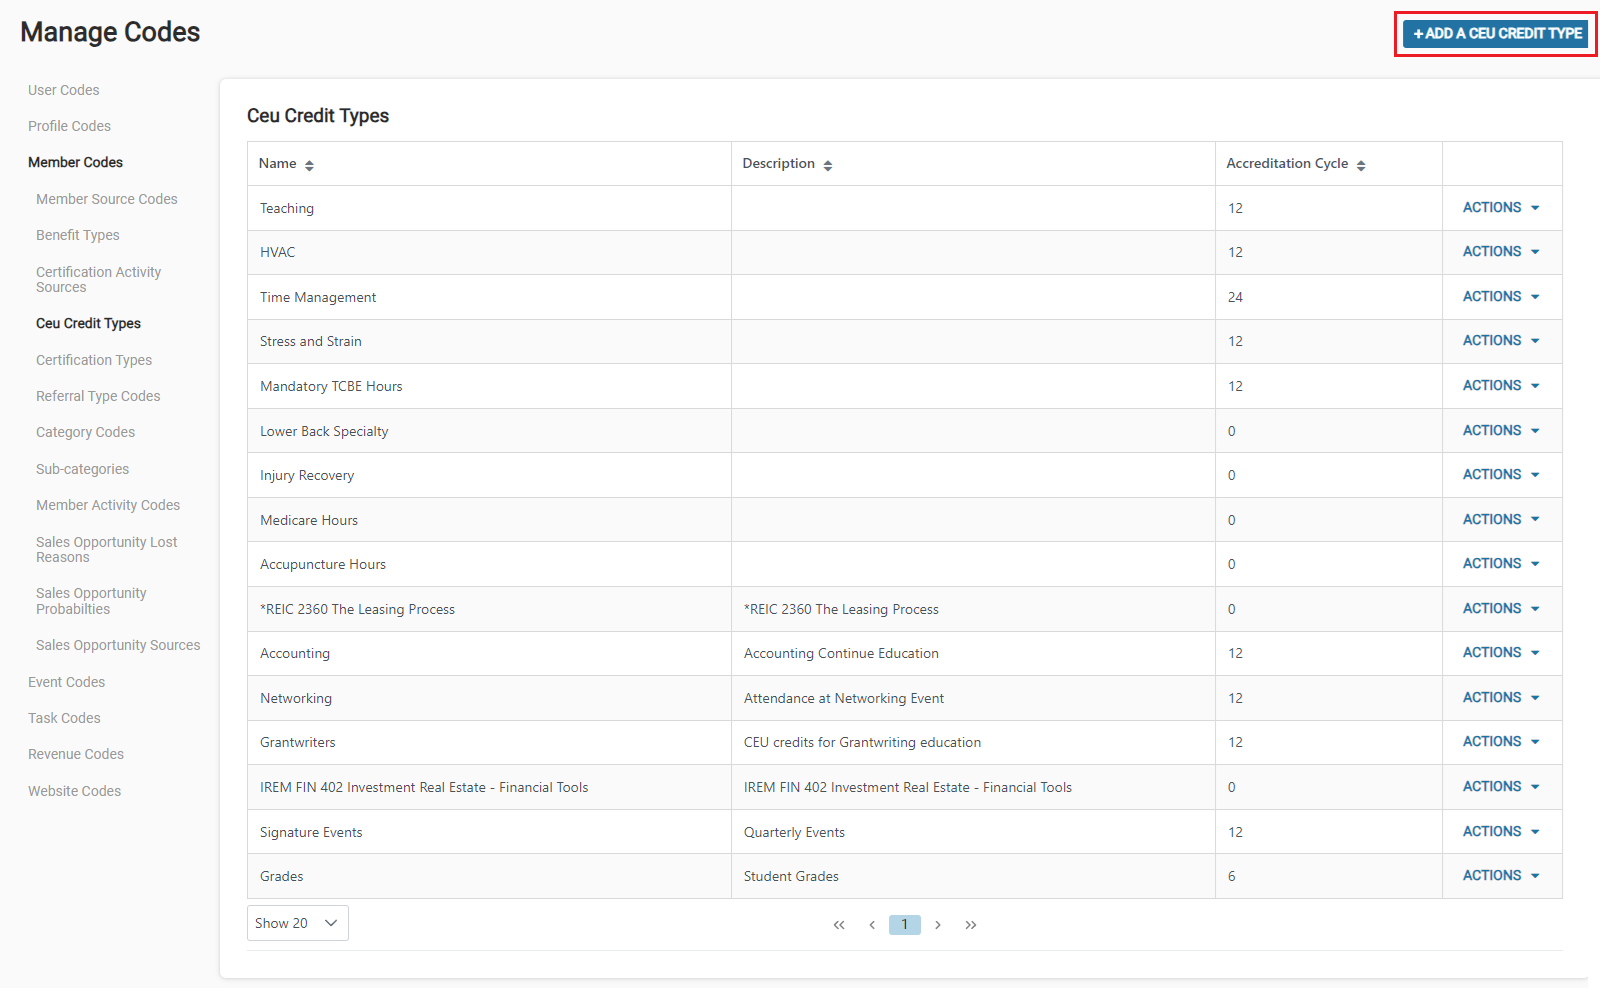Go to Benefit Types in sidebar
Image resolution: width=1600 pixels, height=988 pixels.
point(78,235)
